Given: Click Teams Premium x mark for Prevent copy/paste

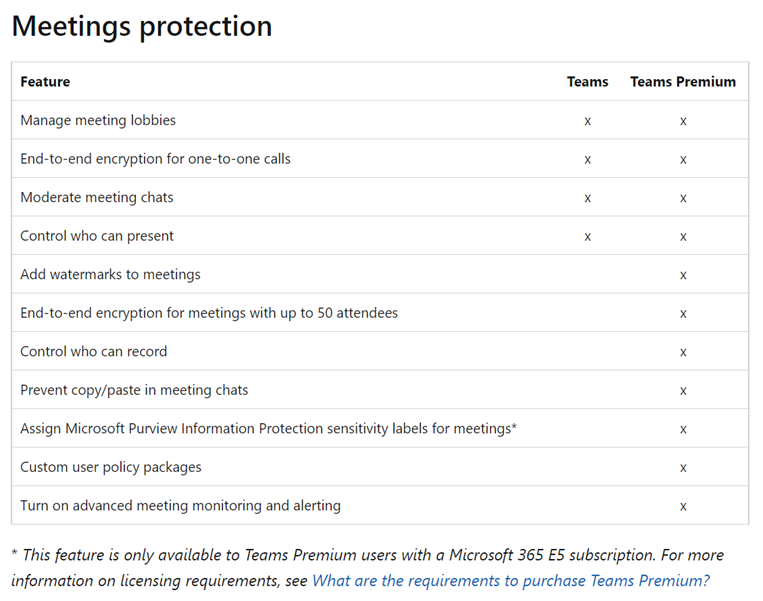Looking at the screenshot, I should click(x=683, y=391).
